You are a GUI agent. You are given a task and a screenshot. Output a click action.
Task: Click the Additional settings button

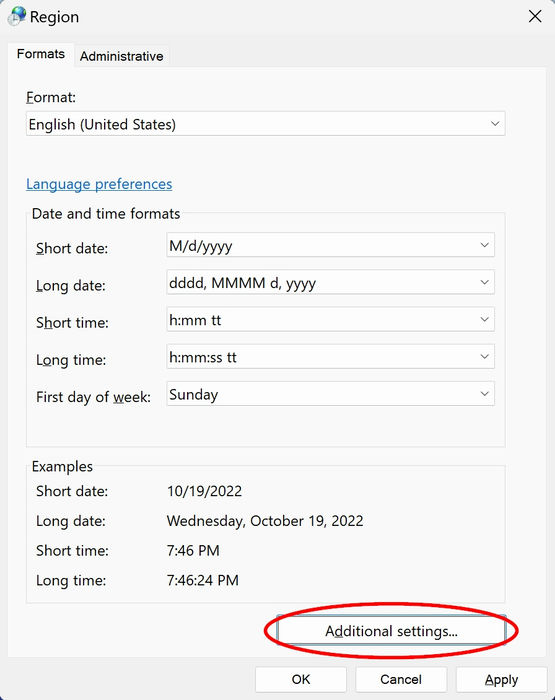(x=391, y=631)
